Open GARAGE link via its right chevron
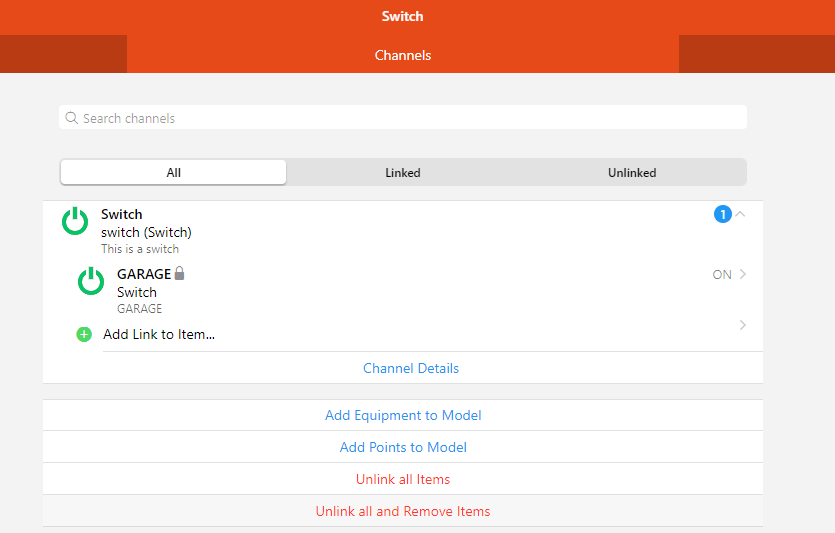 coord(742,275)
